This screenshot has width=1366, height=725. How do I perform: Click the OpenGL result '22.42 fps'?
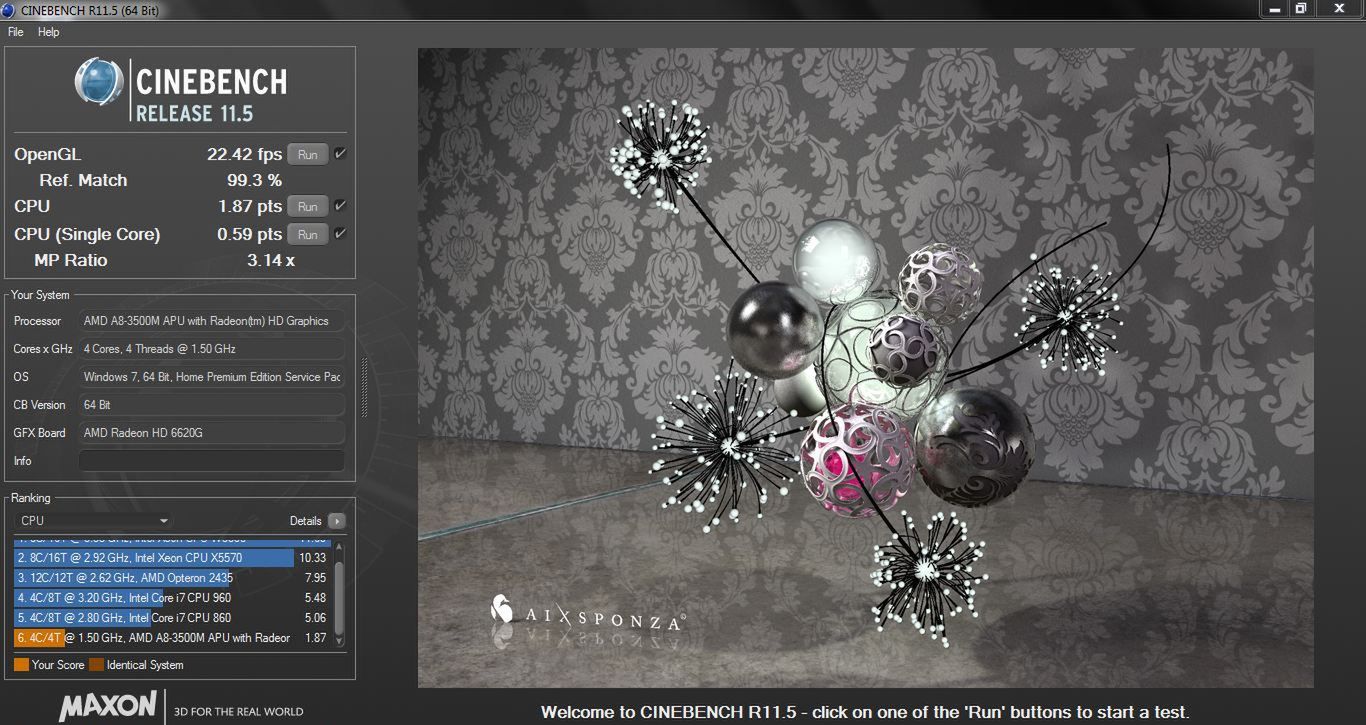click(x=244, y=155)
